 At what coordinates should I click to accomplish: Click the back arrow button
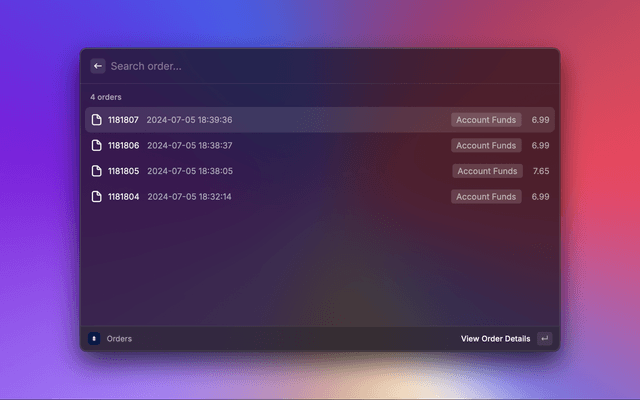[x=98, y=66]
